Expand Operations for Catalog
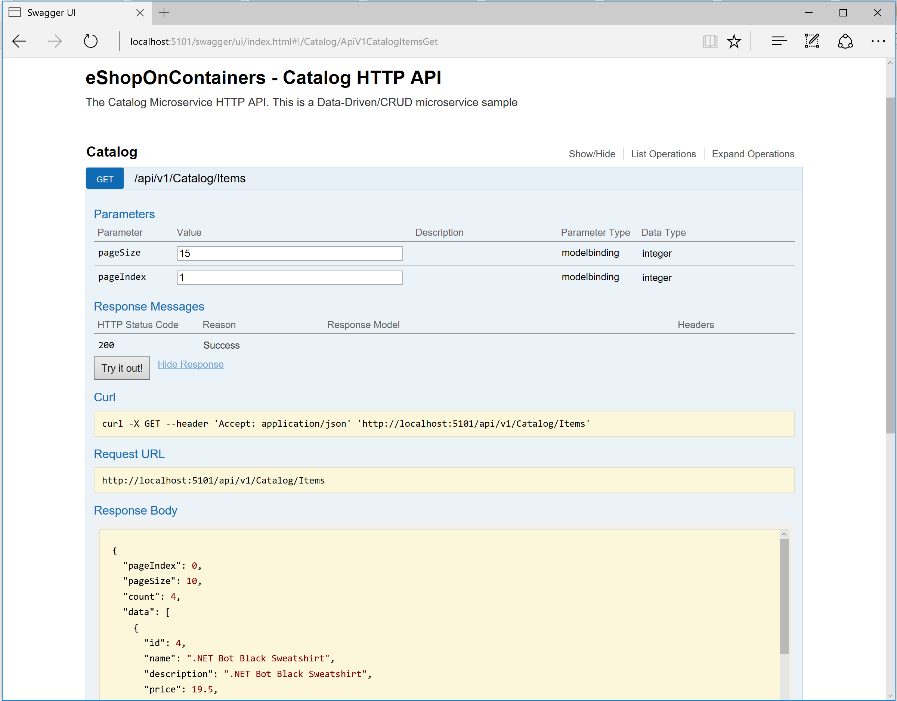The image size is (897, 701). click(x=753, y=154)
